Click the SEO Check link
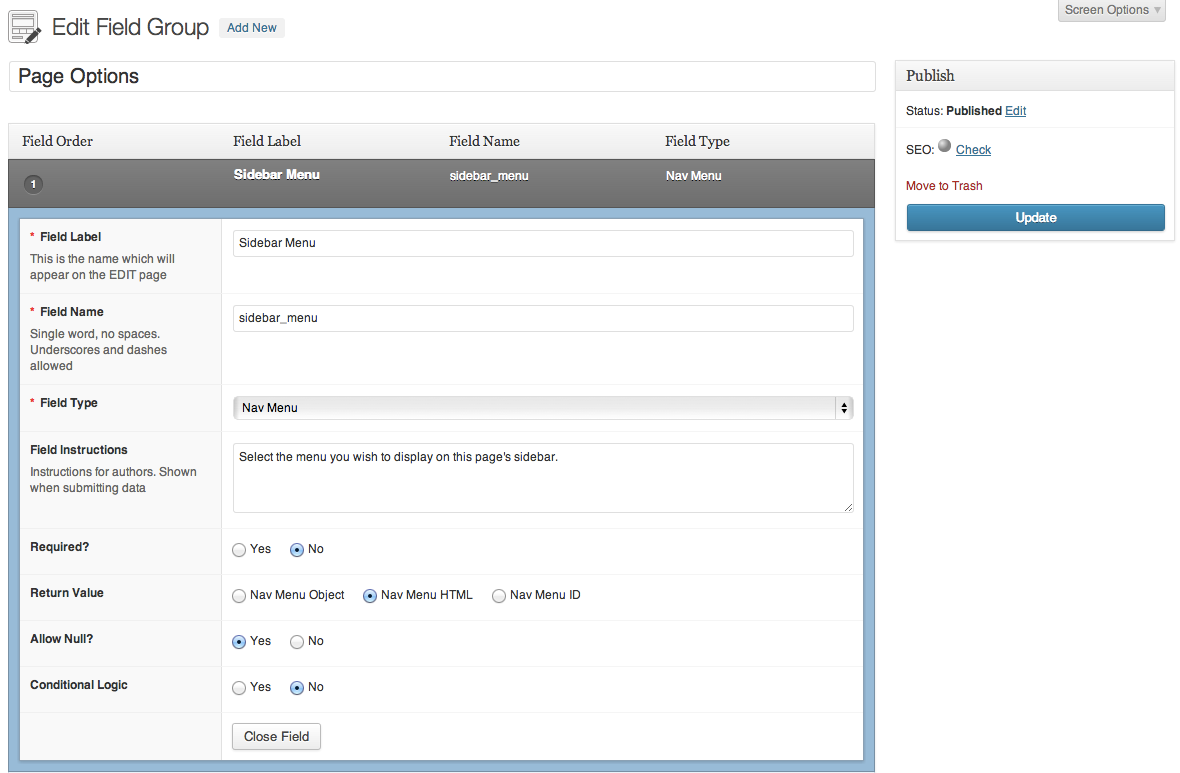1180x773 pixels. click(x=973, y=150)
